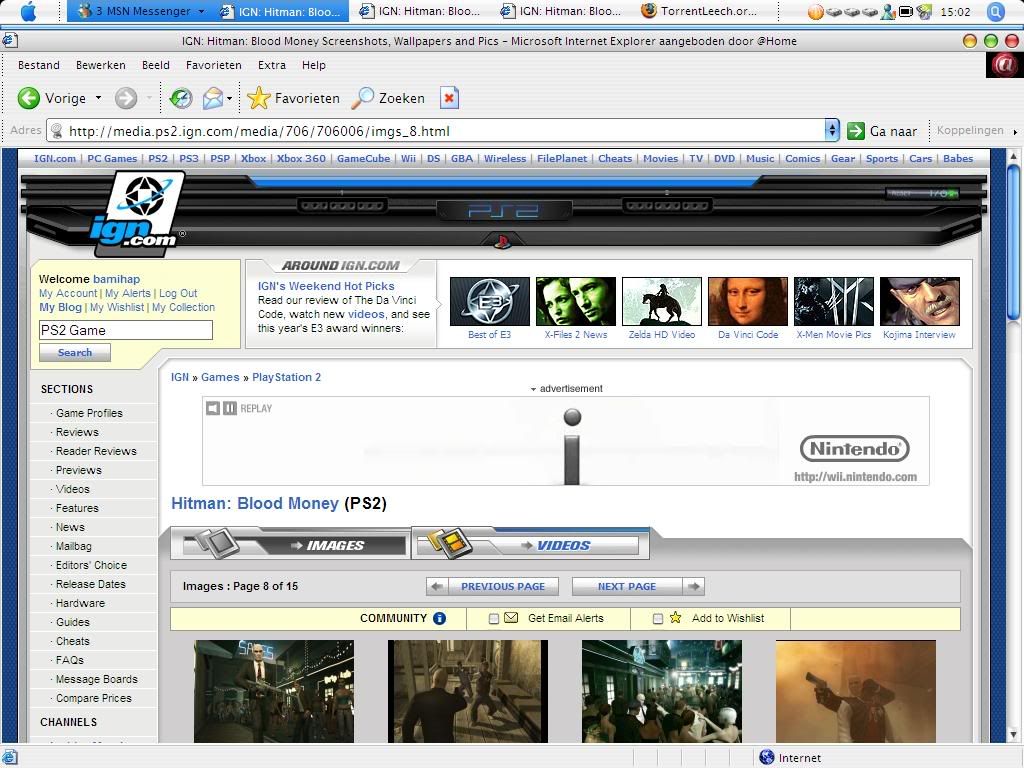1024x768 pixels.
Task: Open the Extra menu
Action: 272,65
